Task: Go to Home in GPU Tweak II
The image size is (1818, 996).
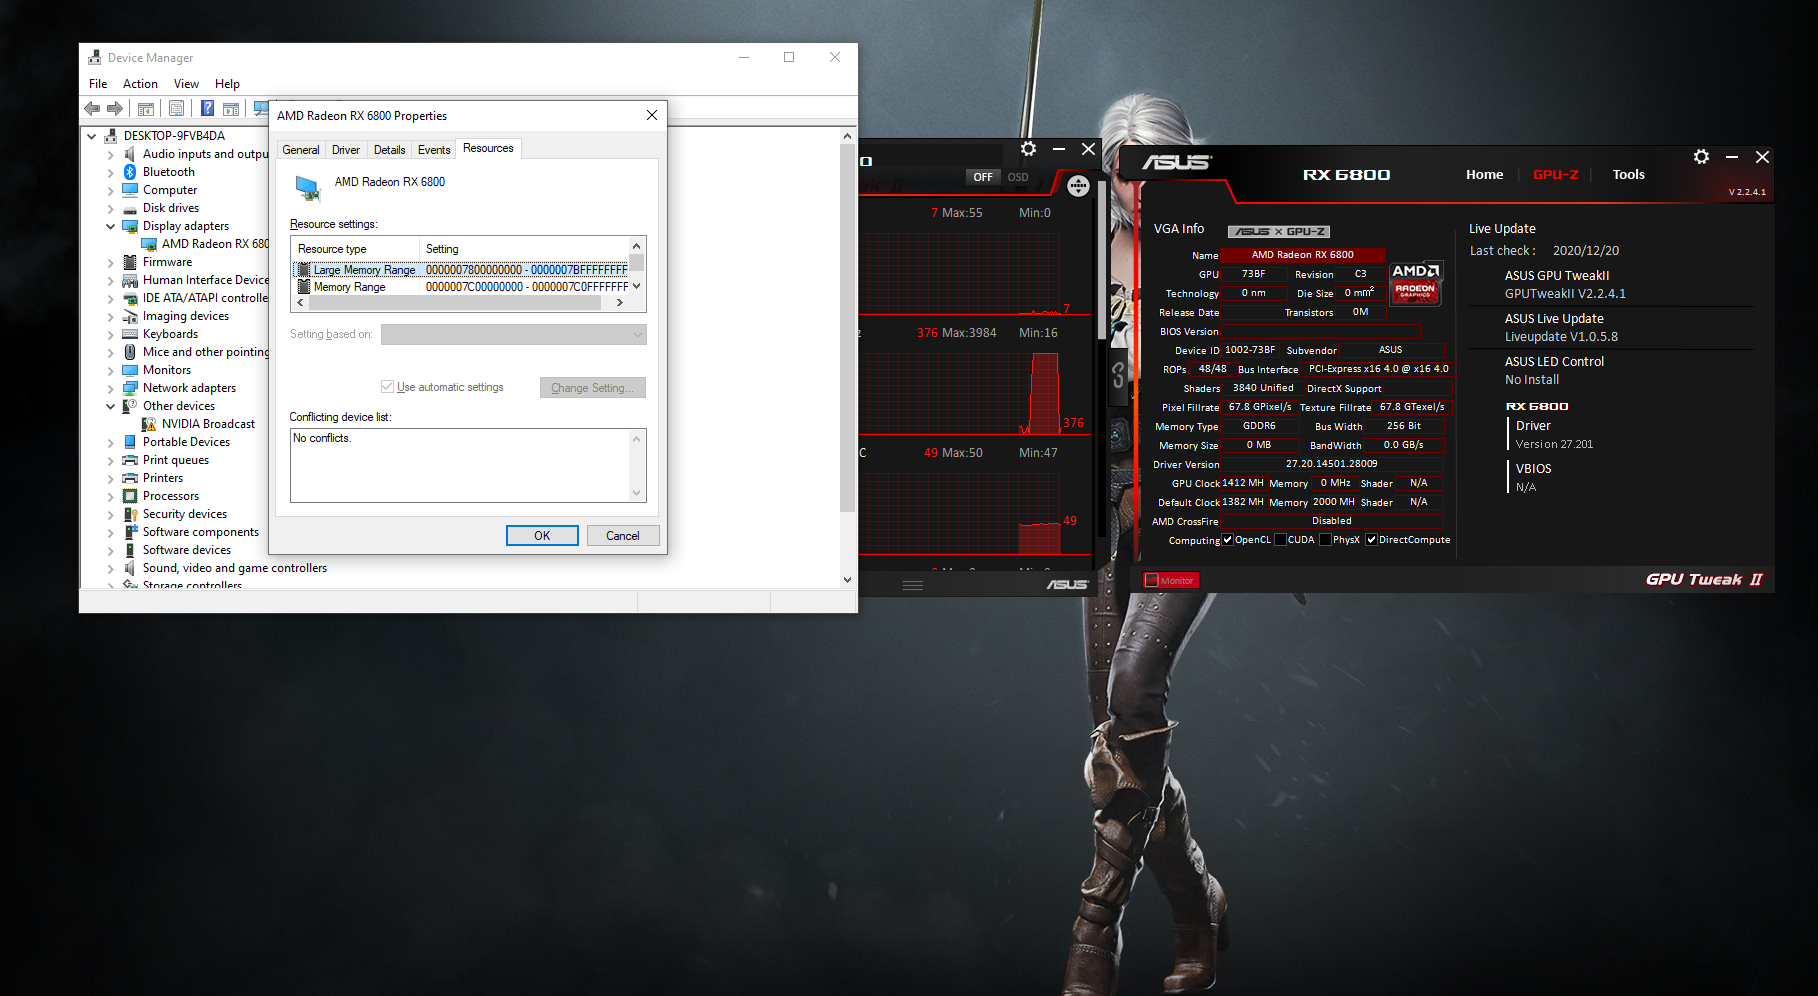Action: tap(1484, 175)
